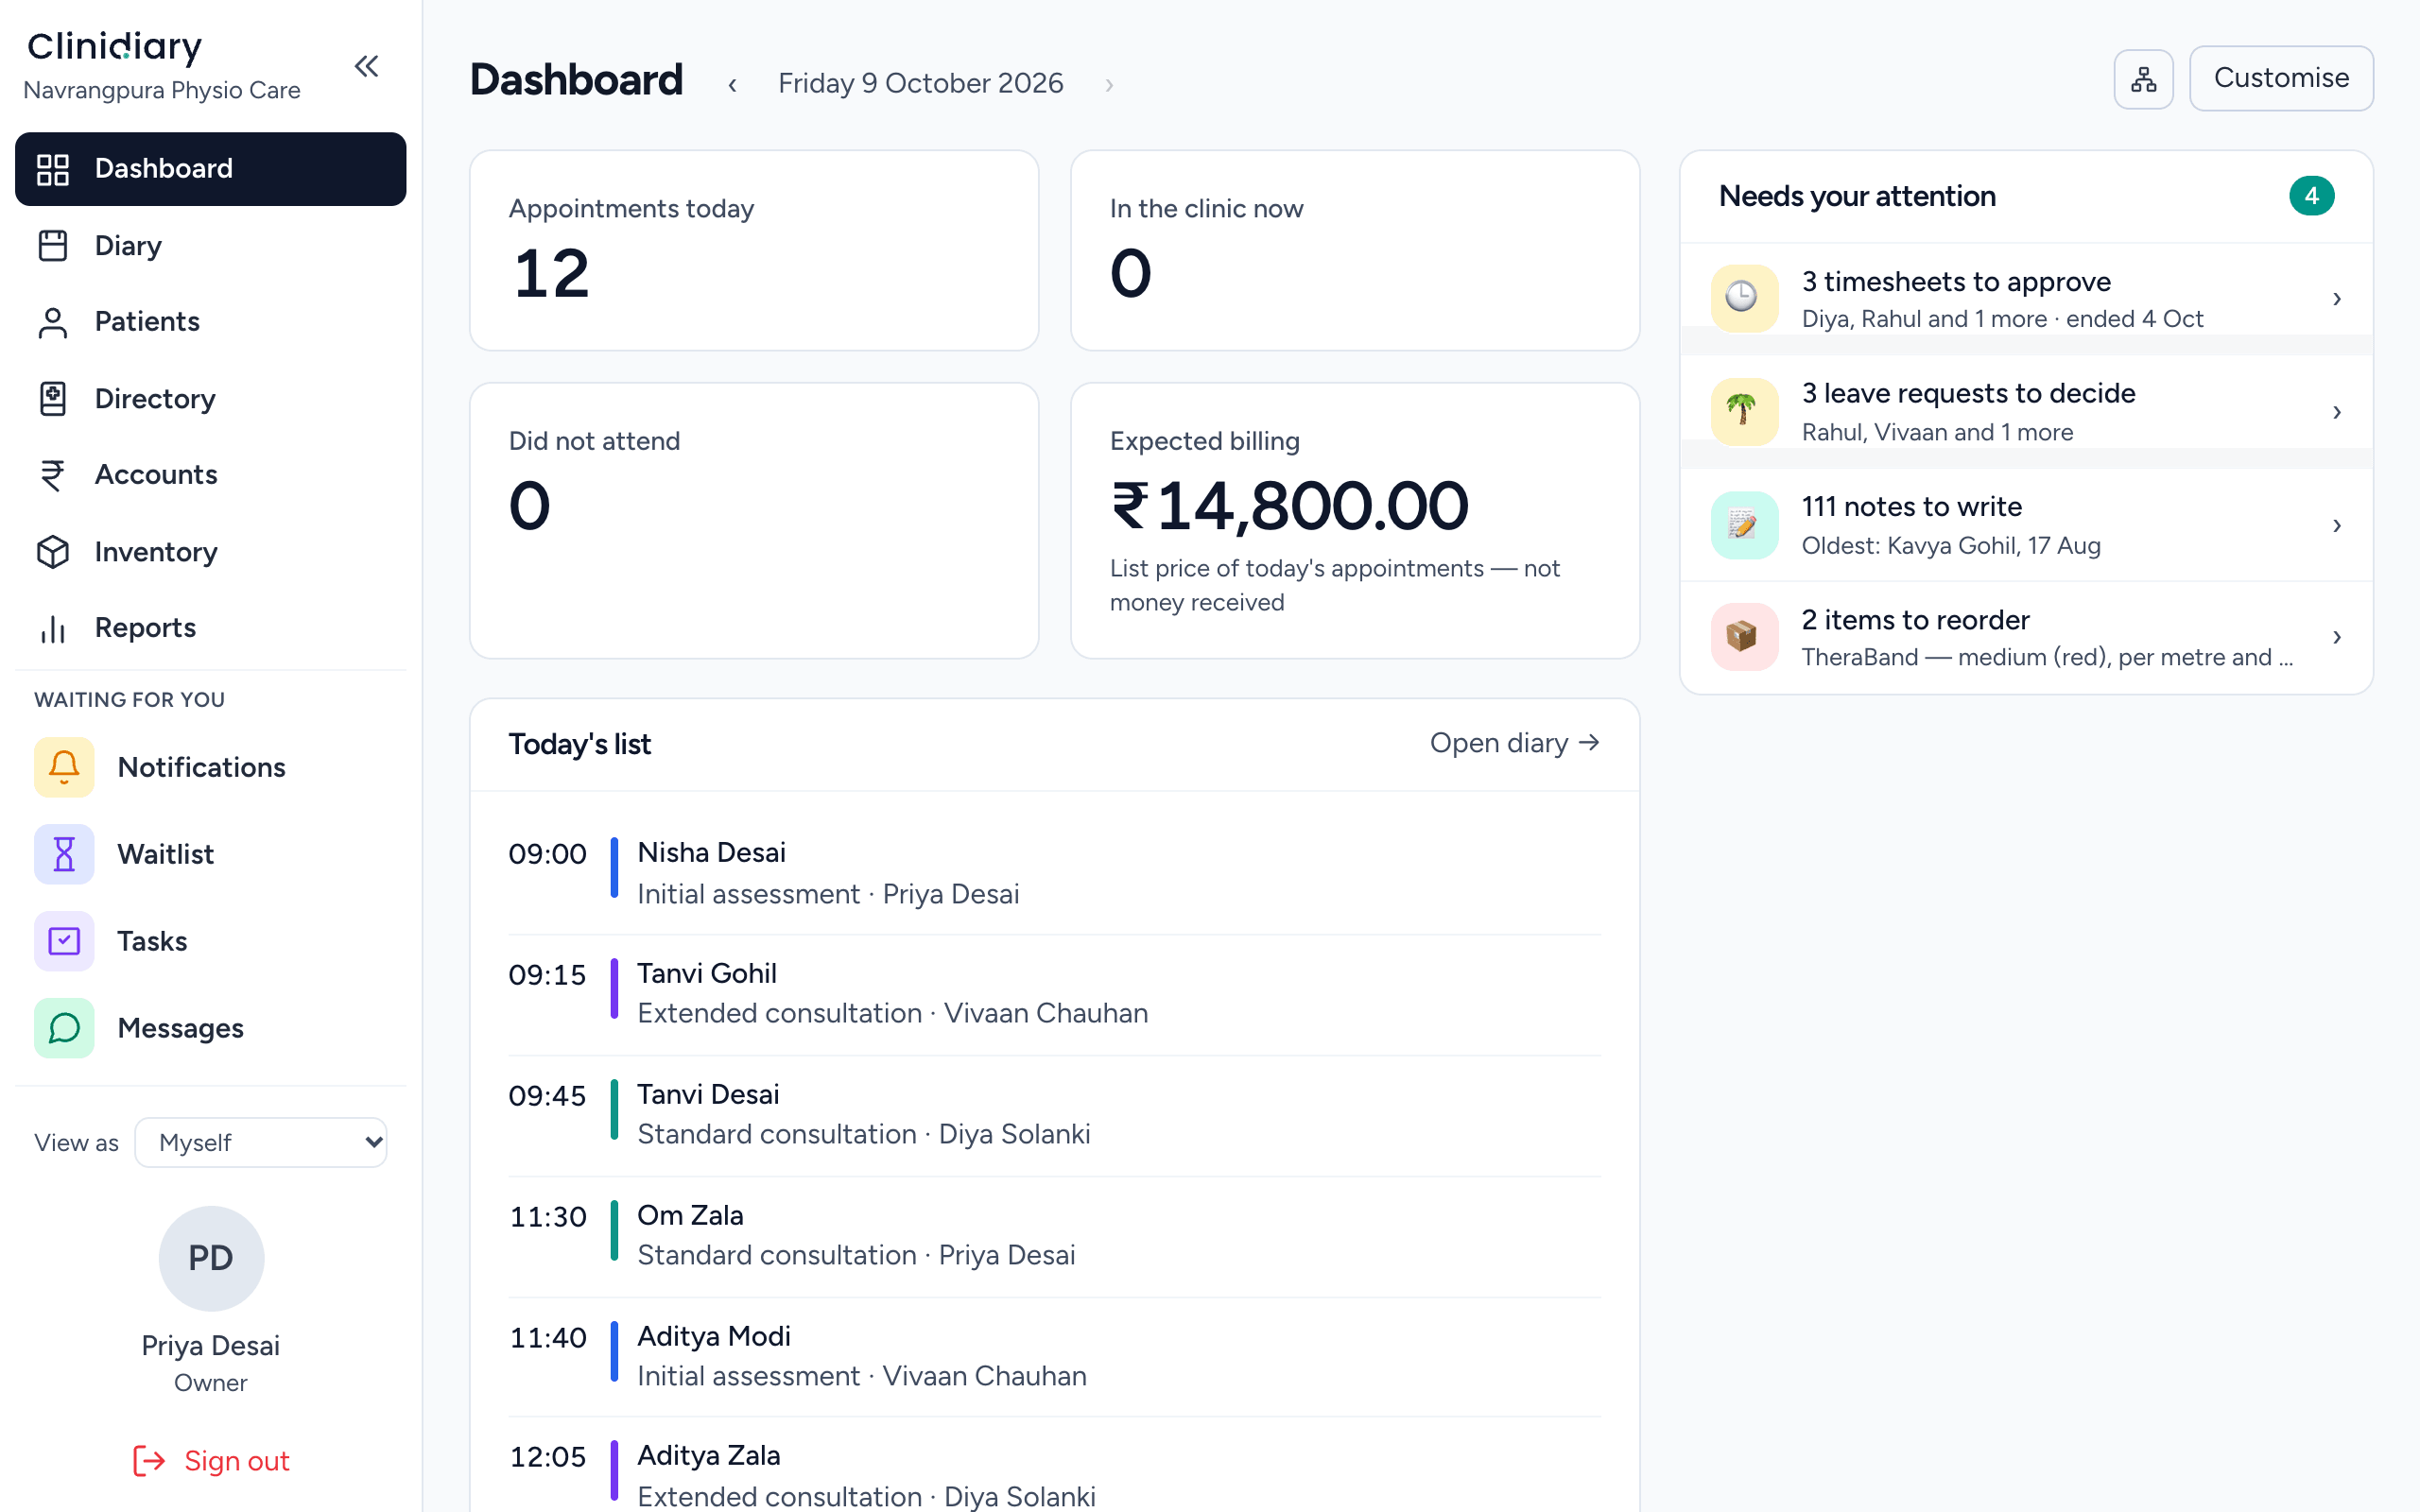Click the Accounts rupee icon

pyautogui.click(x=53, y=475)
